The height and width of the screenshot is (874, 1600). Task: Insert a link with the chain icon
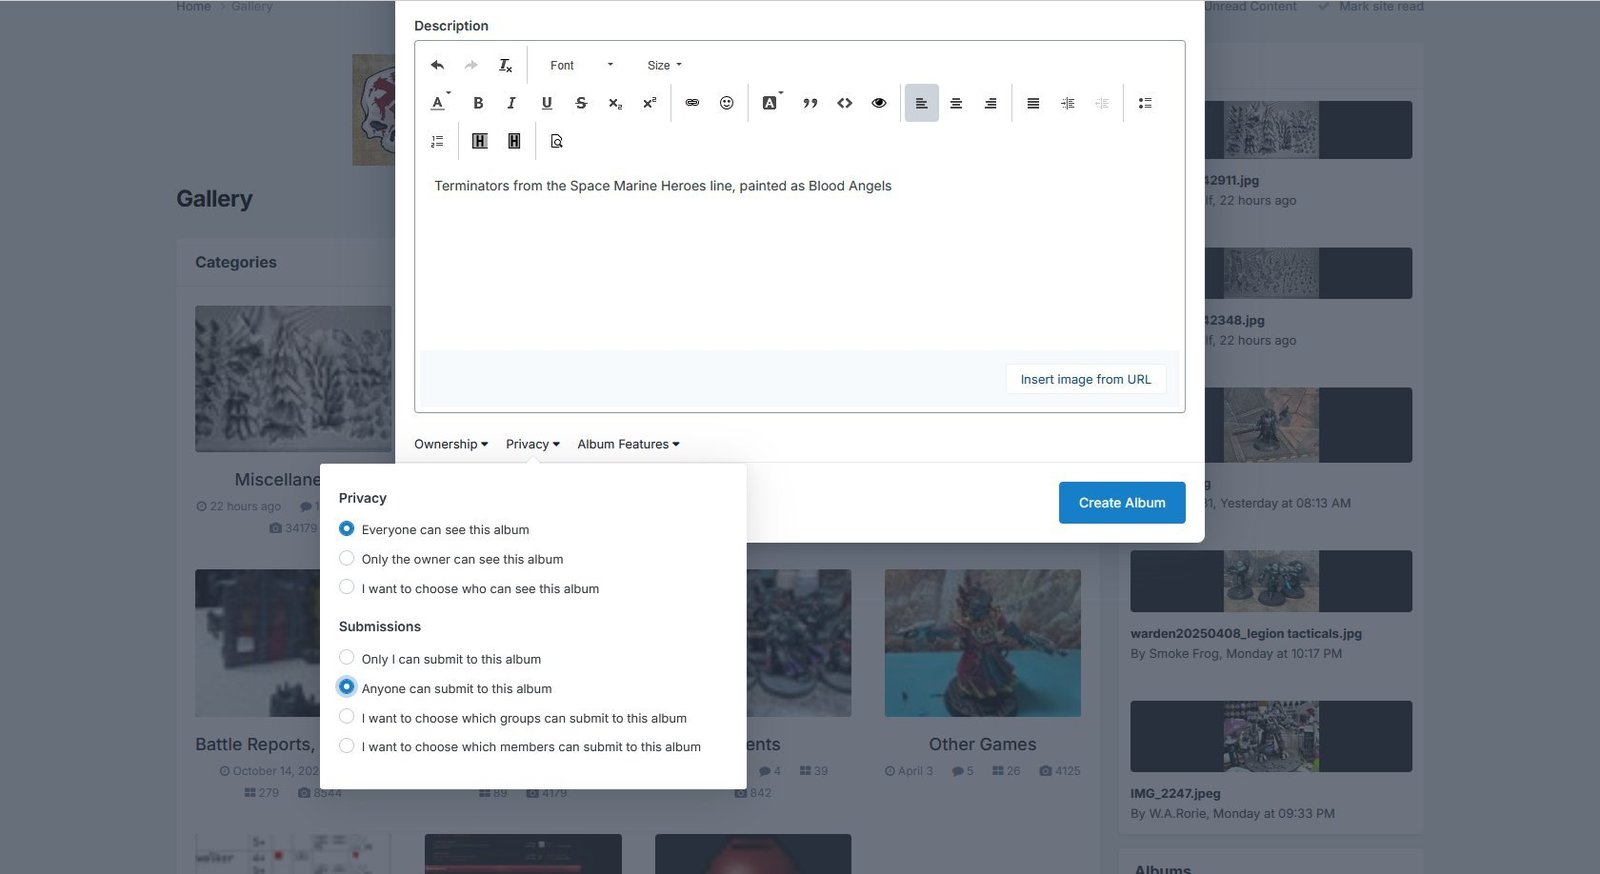[692, 103]
